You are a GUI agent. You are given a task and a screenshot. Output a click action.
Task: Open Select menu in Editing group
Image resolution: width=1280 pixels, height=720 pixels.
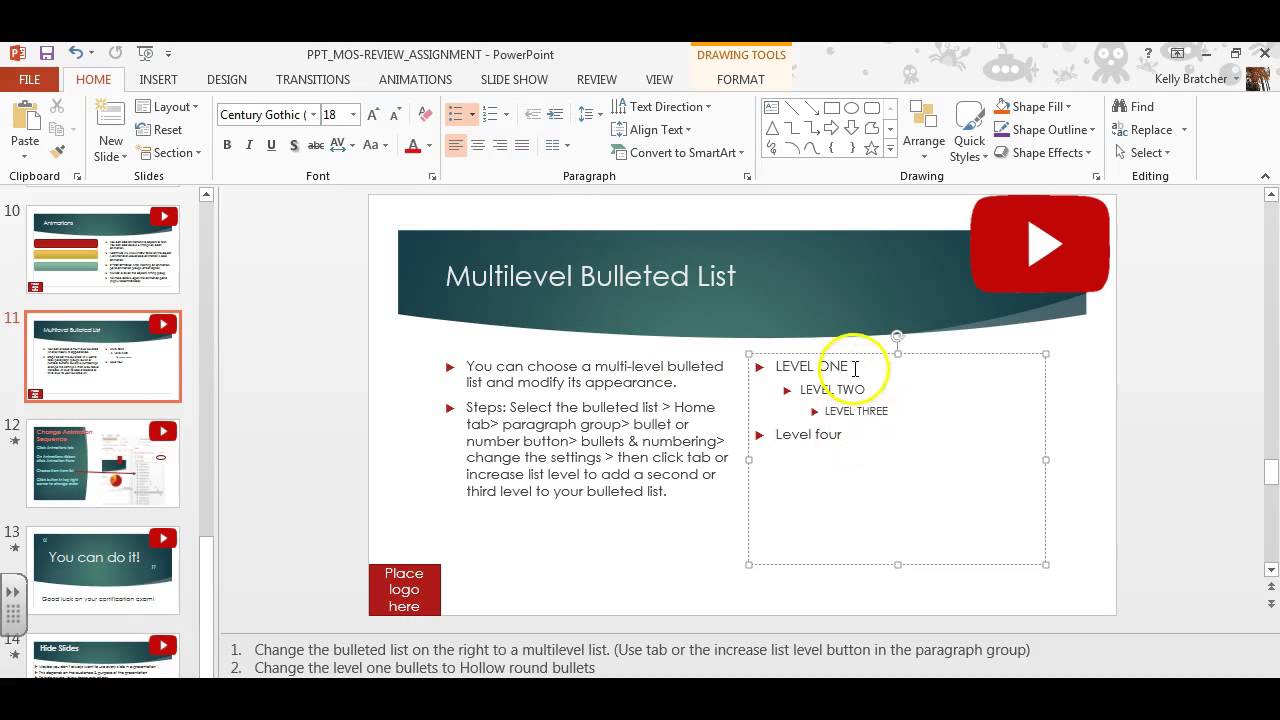click(x=1141, y=153)
